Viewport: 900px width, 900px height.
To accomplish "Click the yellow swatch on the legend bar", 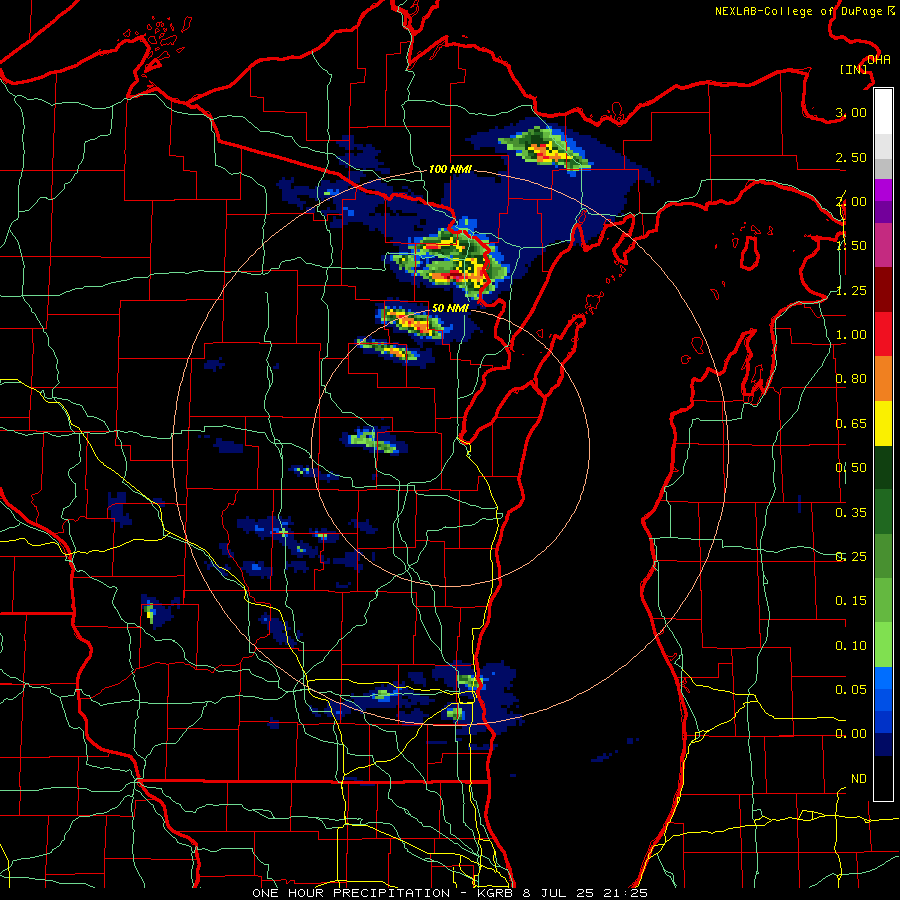I will (883, 424).
